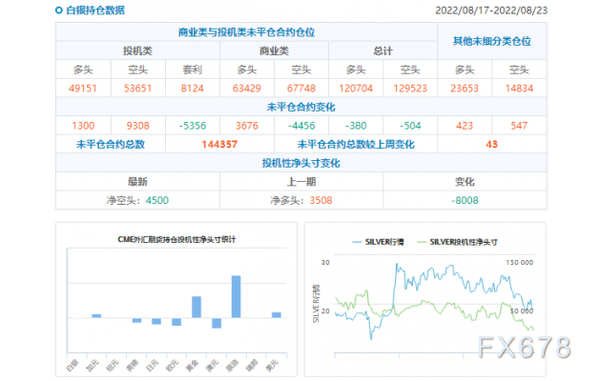
Task: Toggle the SILVER行情 blue legend series
Action: coord(378,242)
